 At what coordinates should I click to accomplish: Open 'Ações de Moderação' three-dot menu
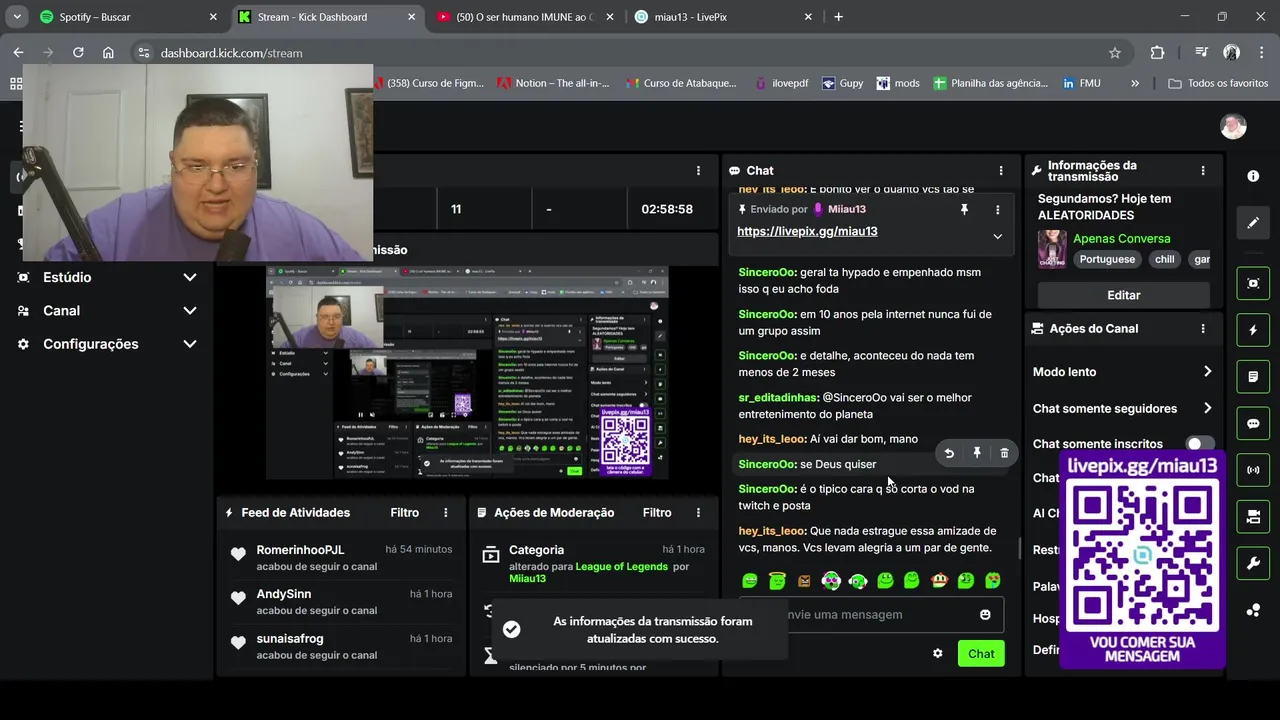[698, 512]
